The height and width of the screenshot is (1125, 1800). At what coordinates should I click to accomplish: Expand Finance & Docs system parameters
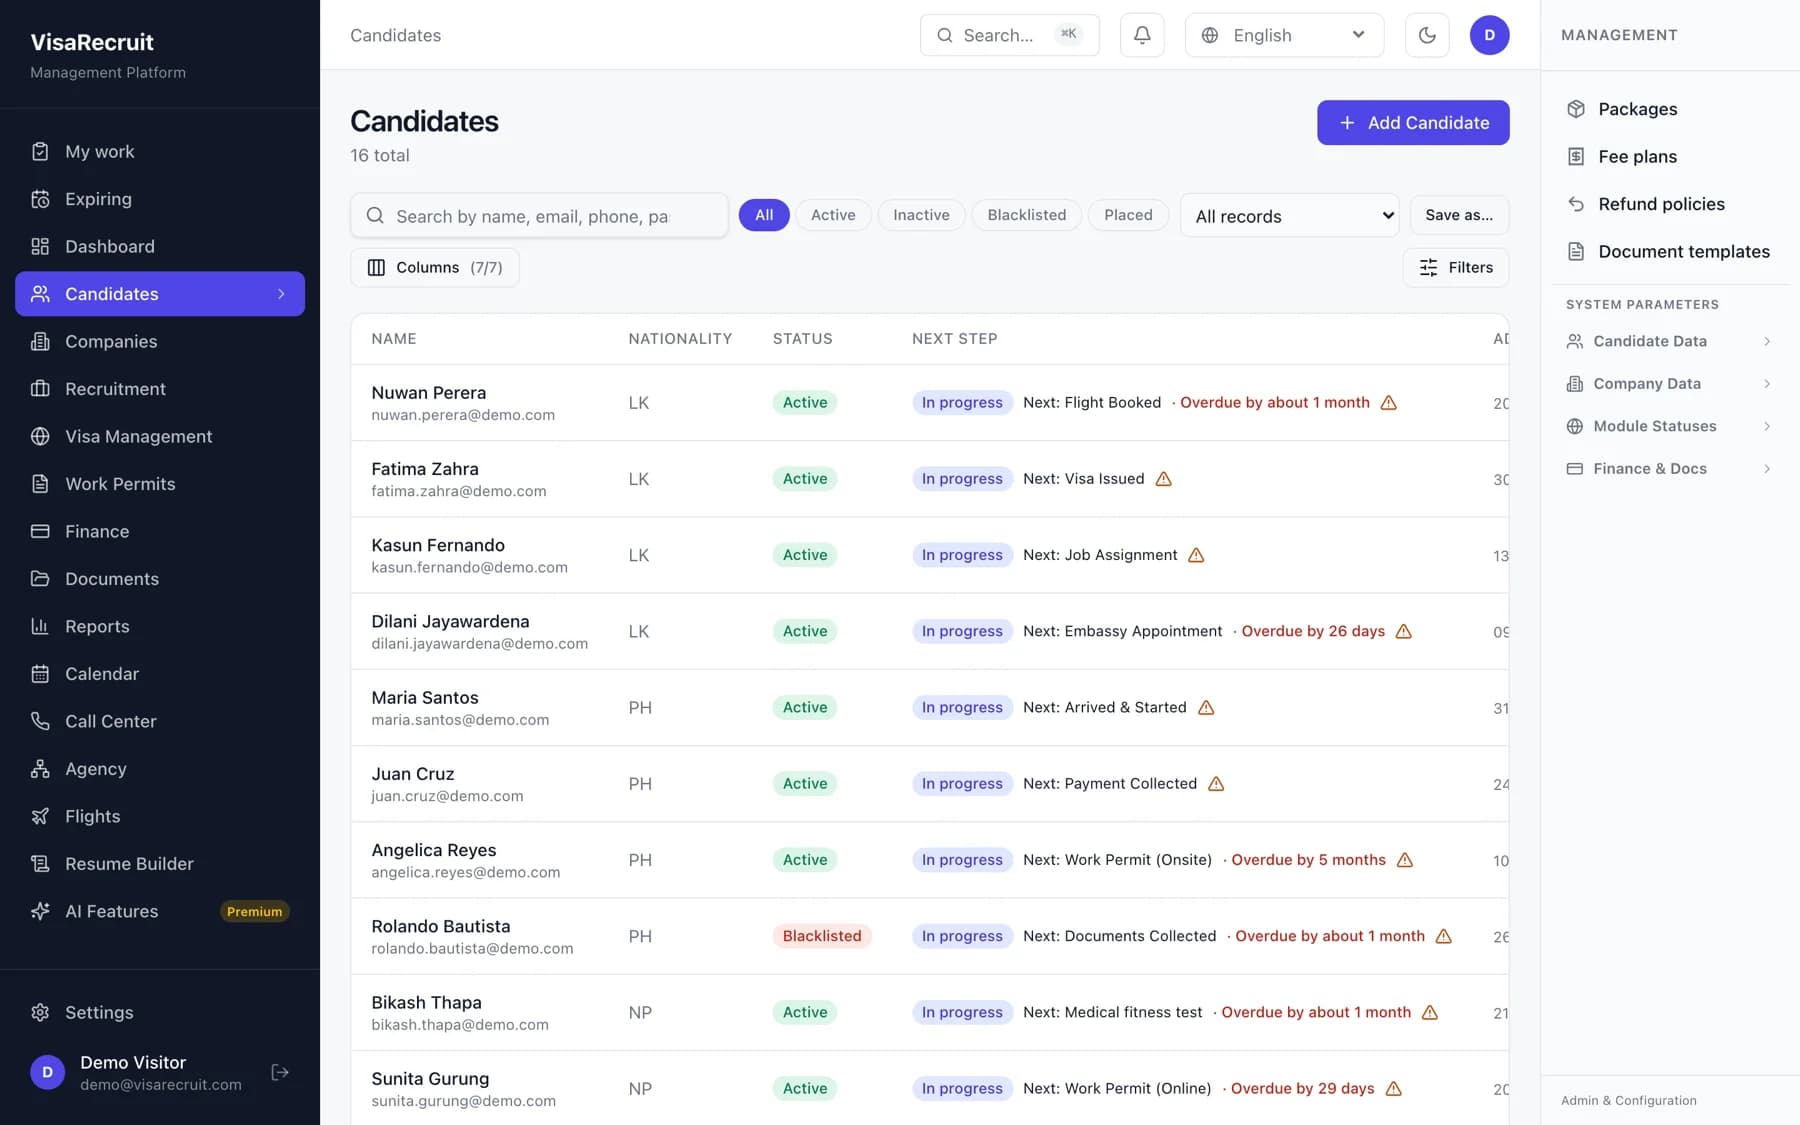[1670, 469]
